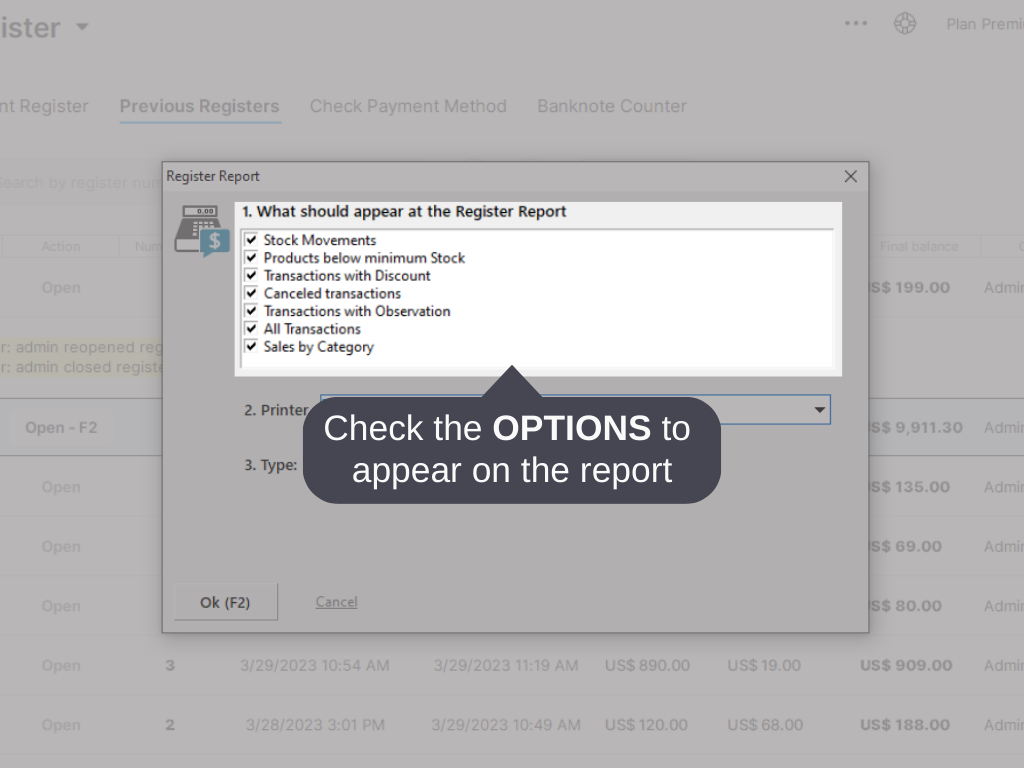The image size is (1024, 768).
Task: Select the US$ 9,911.30 balance cell
Action: click(x=916, y=428)
